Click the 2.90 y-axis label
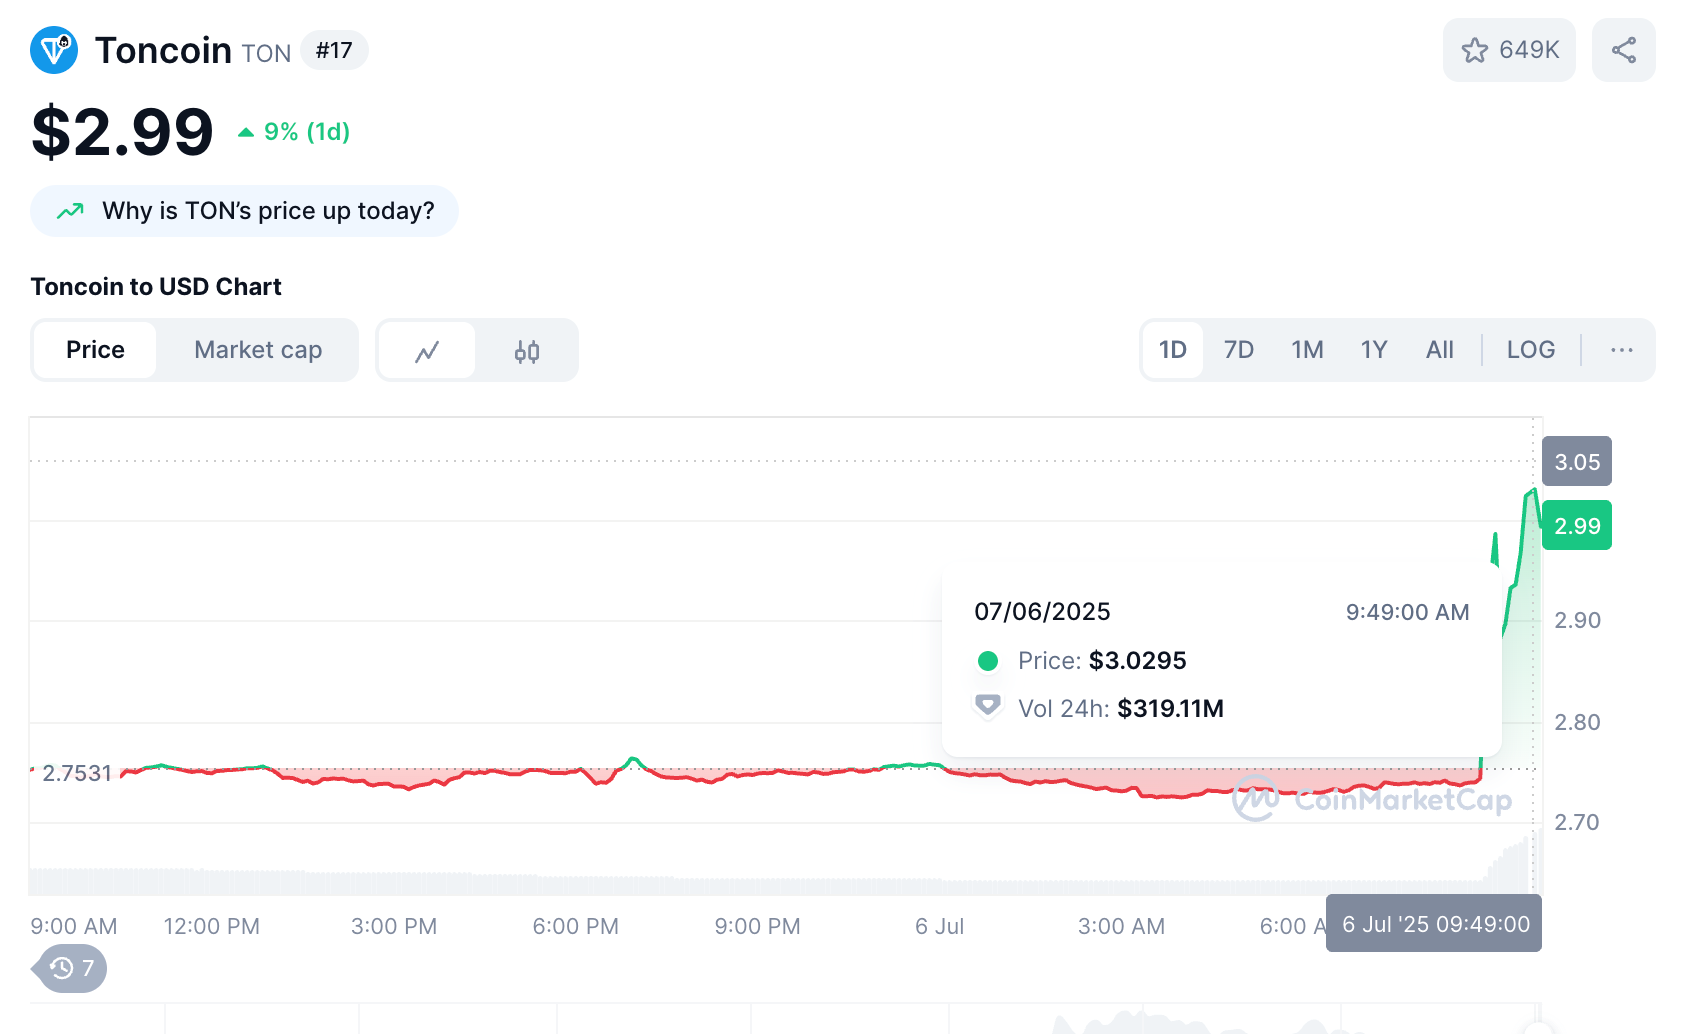The image size is (1682, 1034). tap(1577, 620)
